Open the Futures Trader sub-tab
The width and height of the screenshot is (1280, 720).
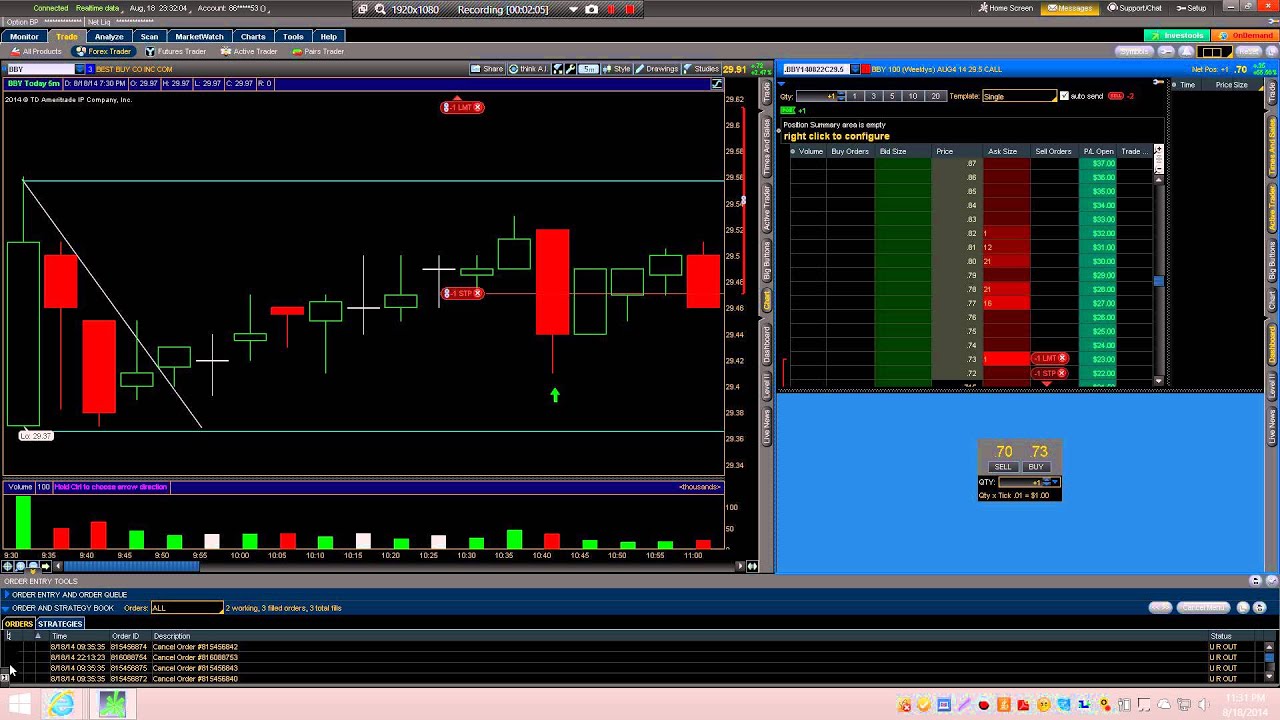point(176,51)
